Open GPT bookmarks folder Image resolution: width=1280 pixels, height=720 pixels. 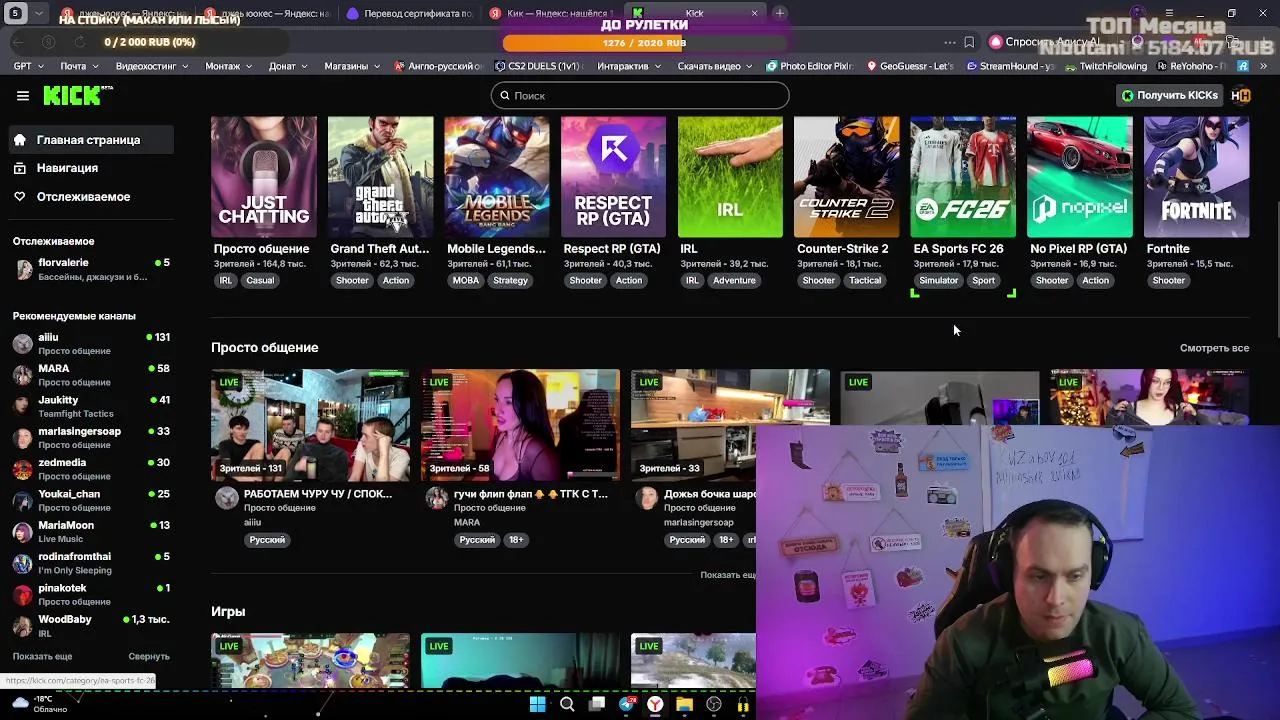27,66
